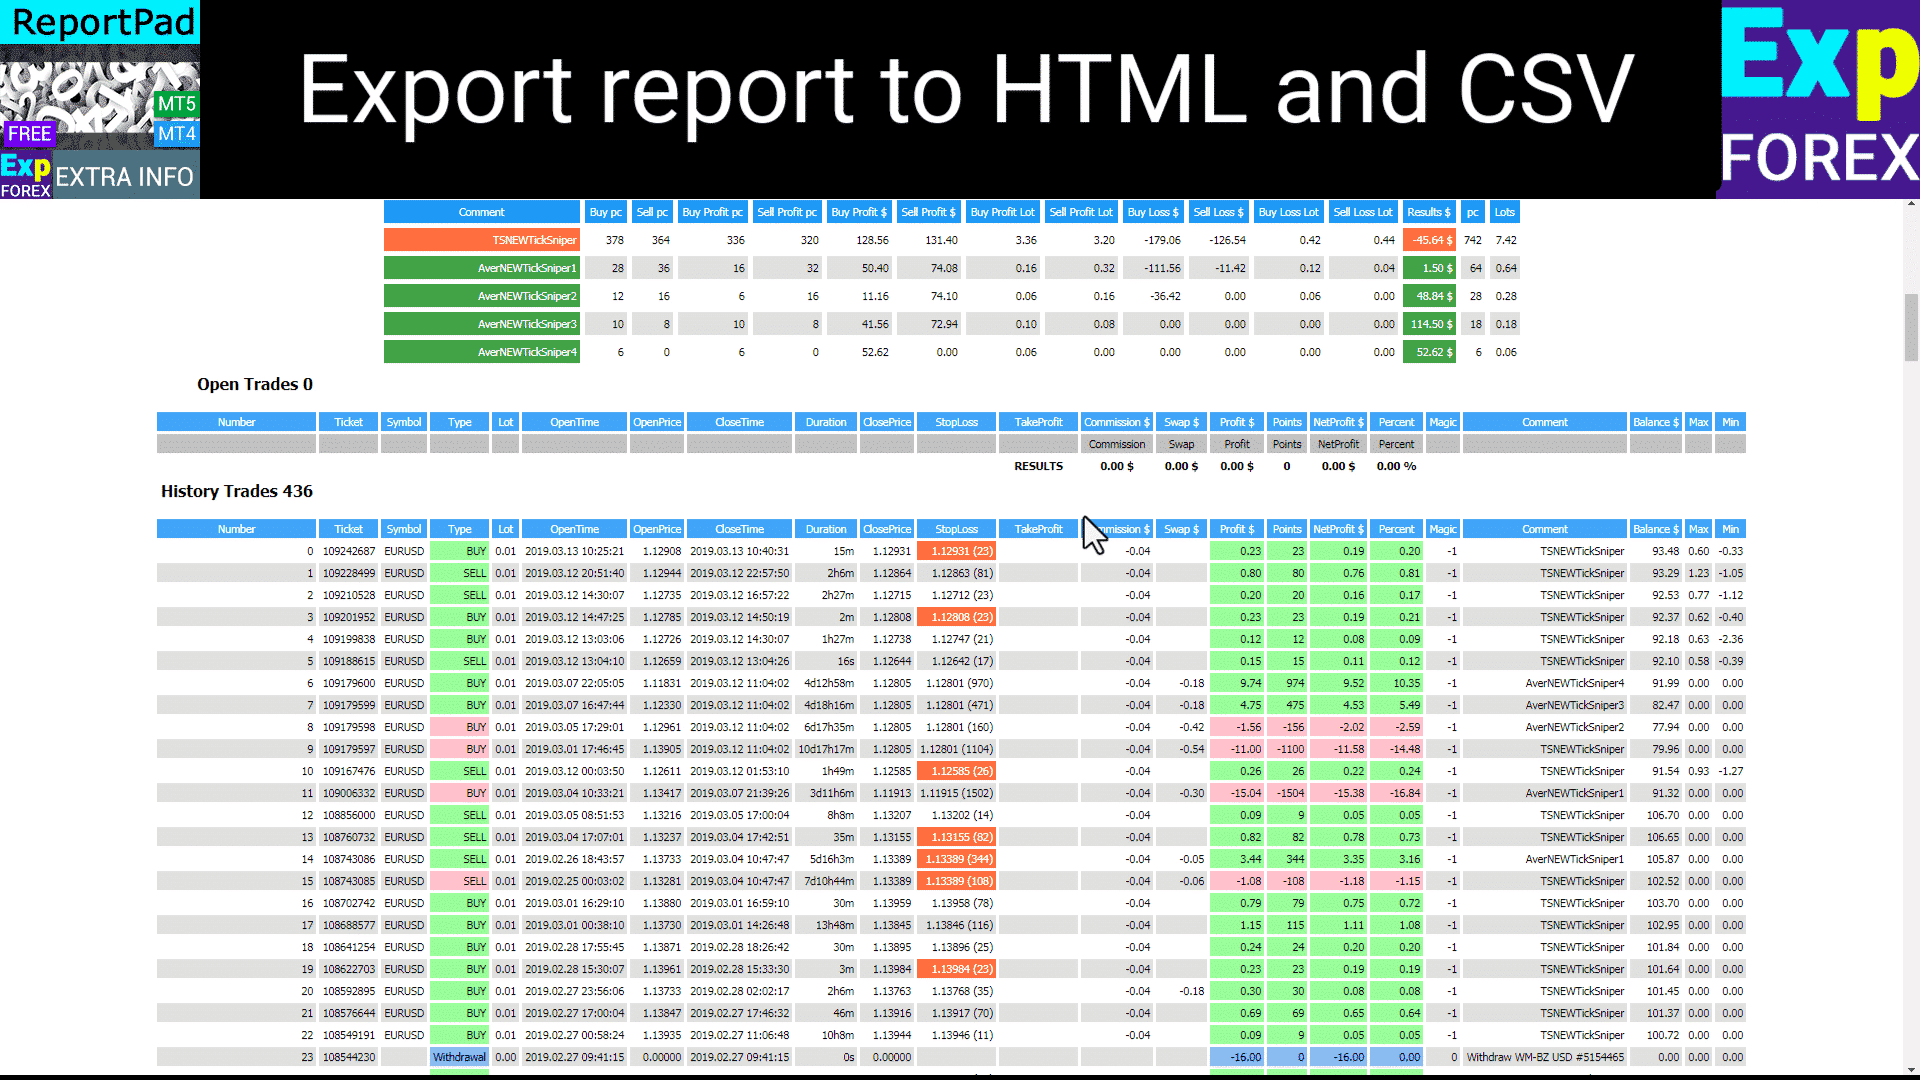
Task: Click the Comment header in summary table
Action: [481, 212]
